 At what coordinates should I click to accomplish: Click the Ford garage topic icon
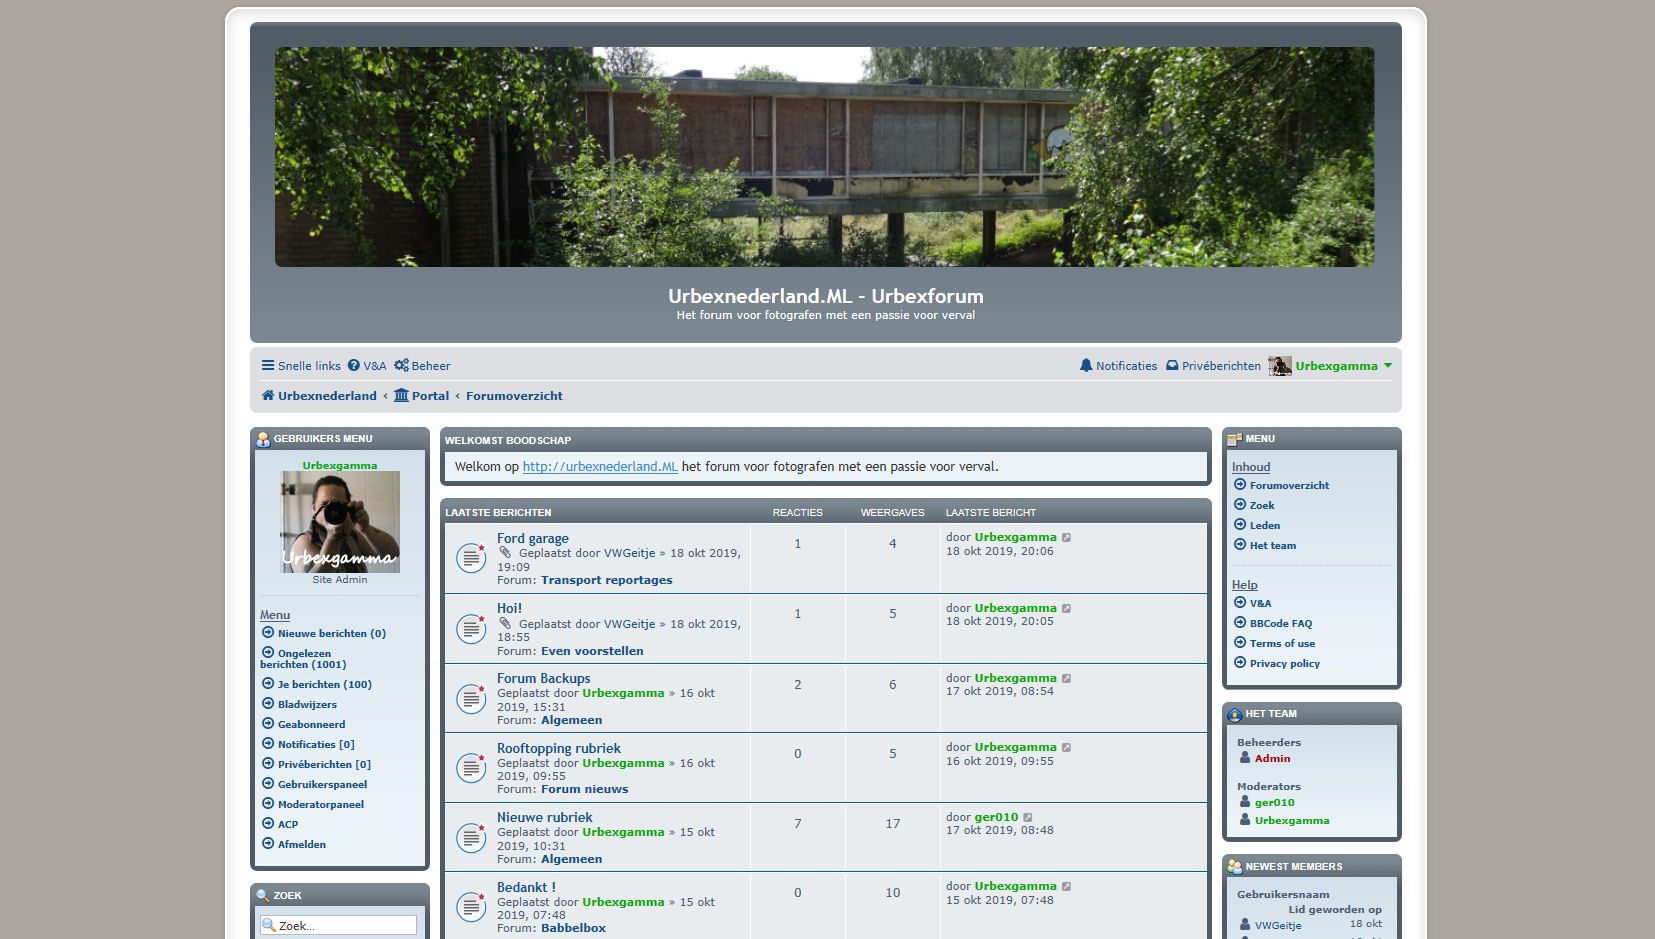click(x=471, y=558)
